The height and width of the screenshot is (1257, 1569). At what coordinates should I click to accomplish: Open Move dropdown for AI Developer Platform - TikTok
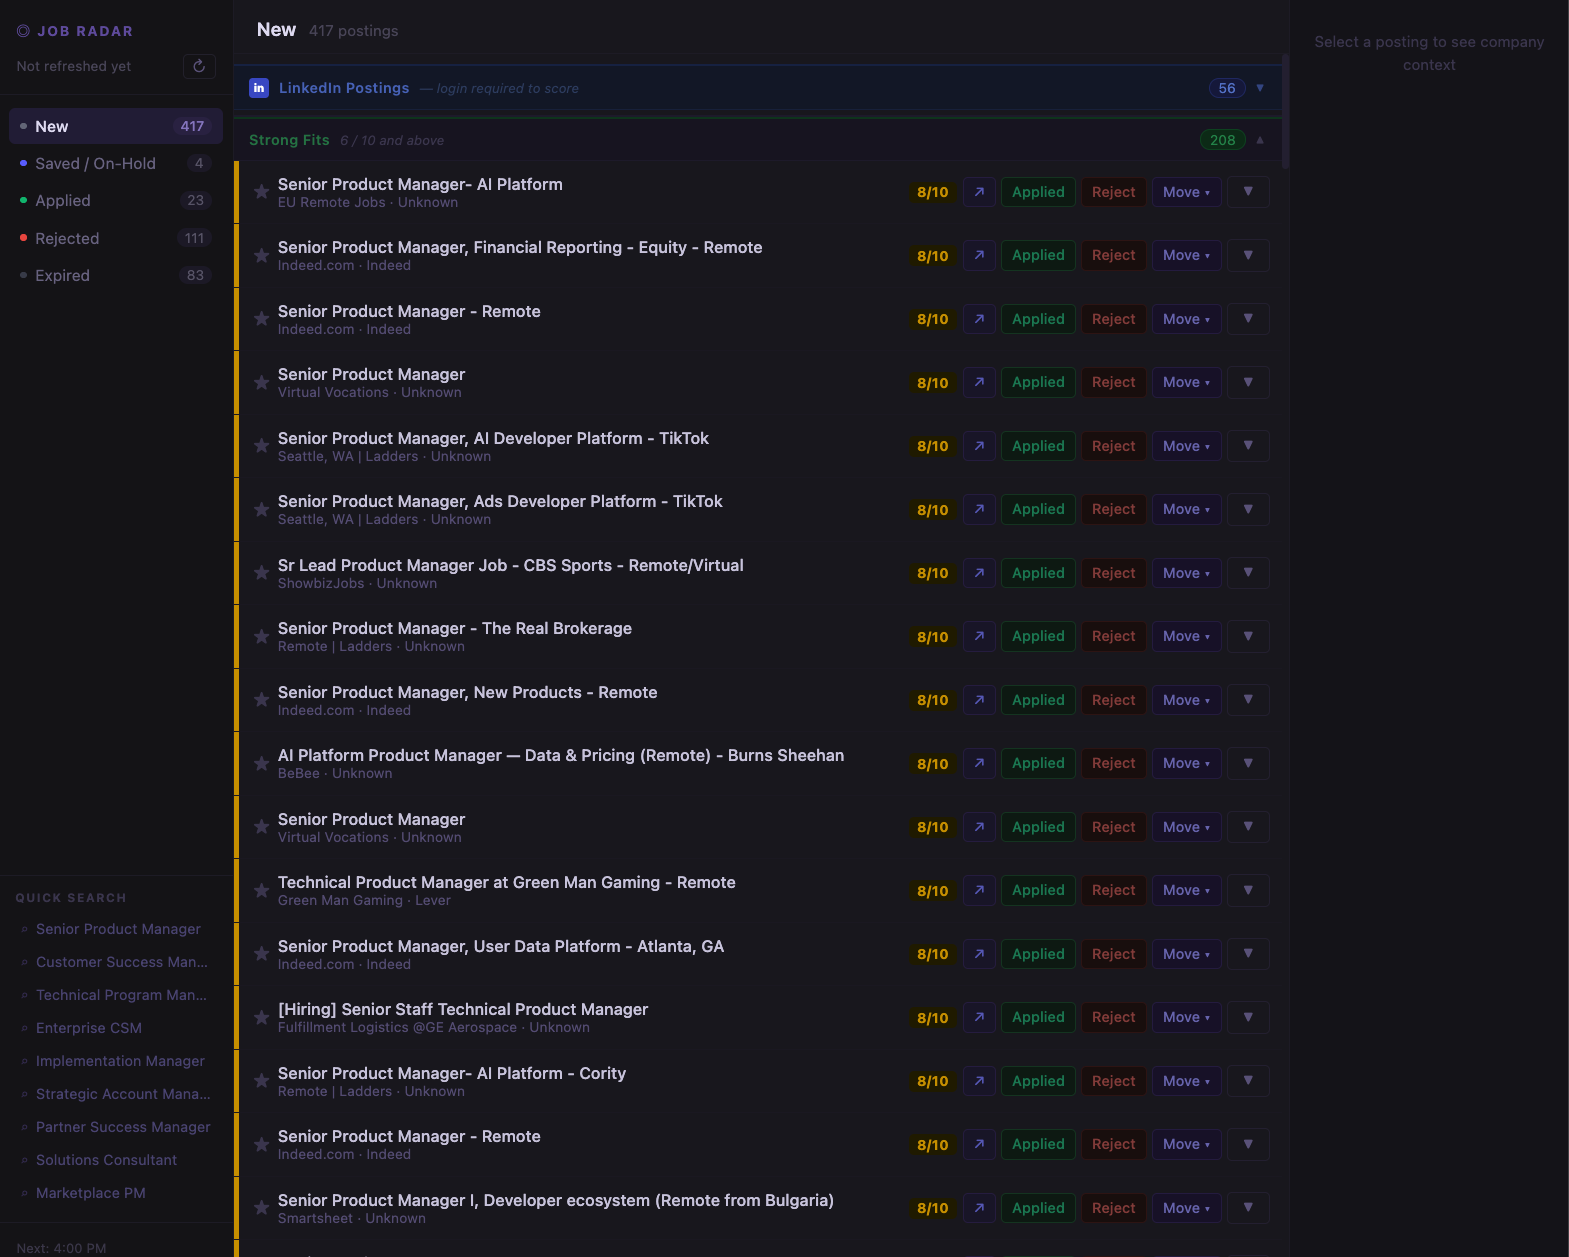(x=1186, y=446)
